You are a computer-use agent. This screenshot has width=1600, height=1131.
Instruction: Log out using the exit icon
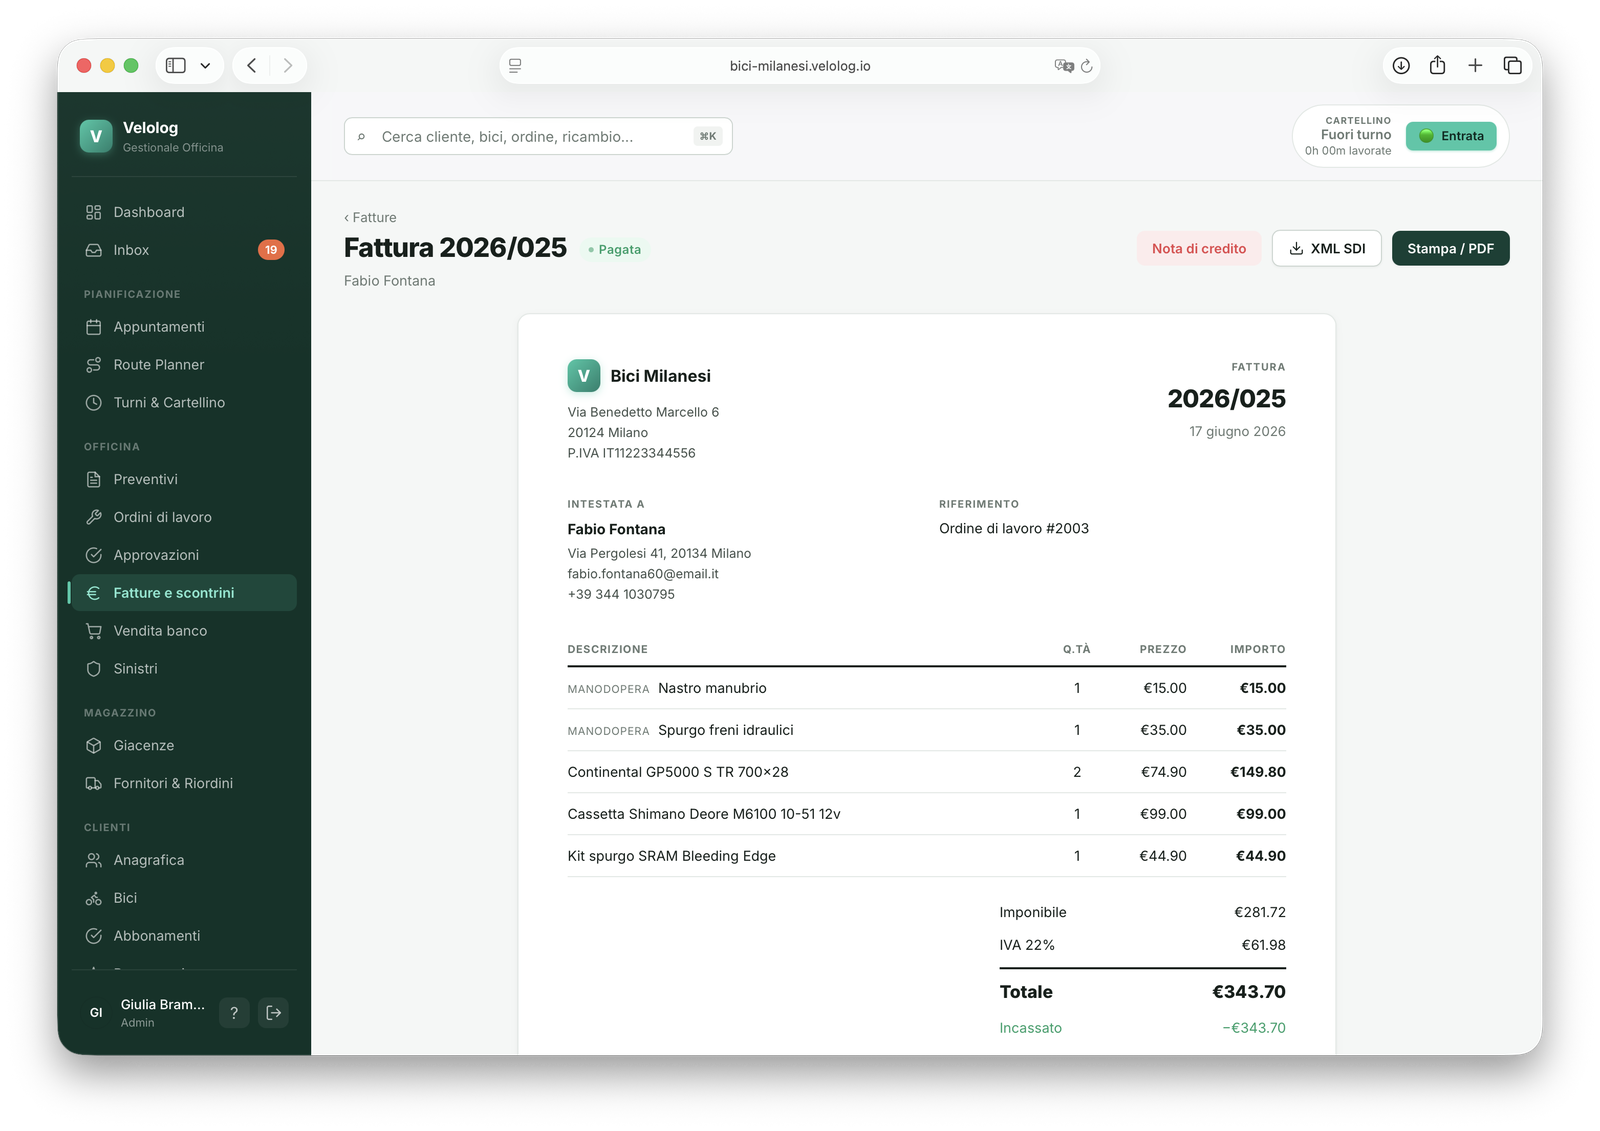coord(274,1013)
